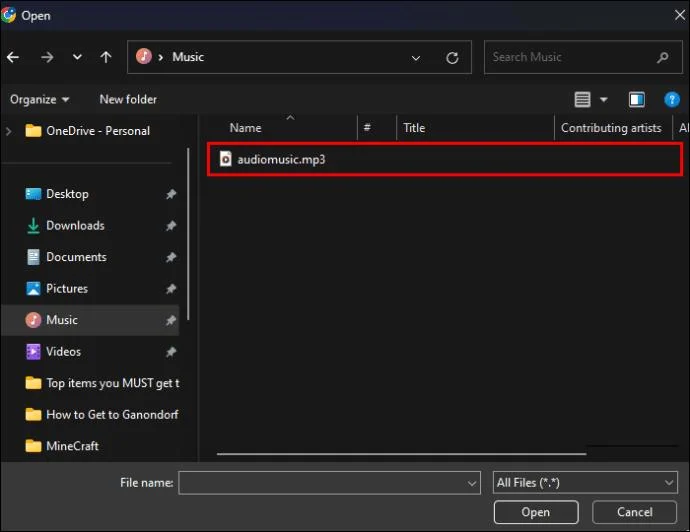Open the recent locations chevron
Viewport: 690px width, 532px height.
point(77,57)
